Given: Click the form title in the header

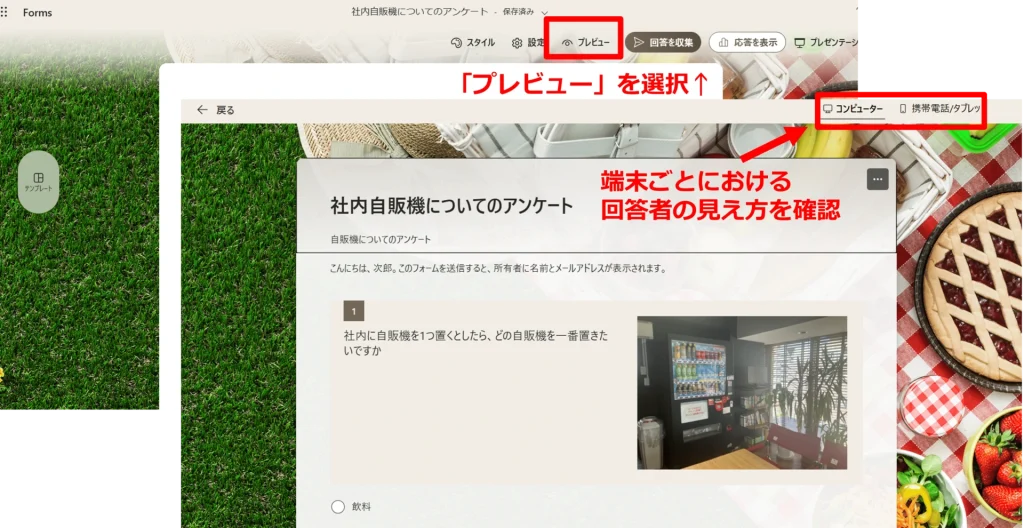Looking at the screenshot, I should point(419,12).
